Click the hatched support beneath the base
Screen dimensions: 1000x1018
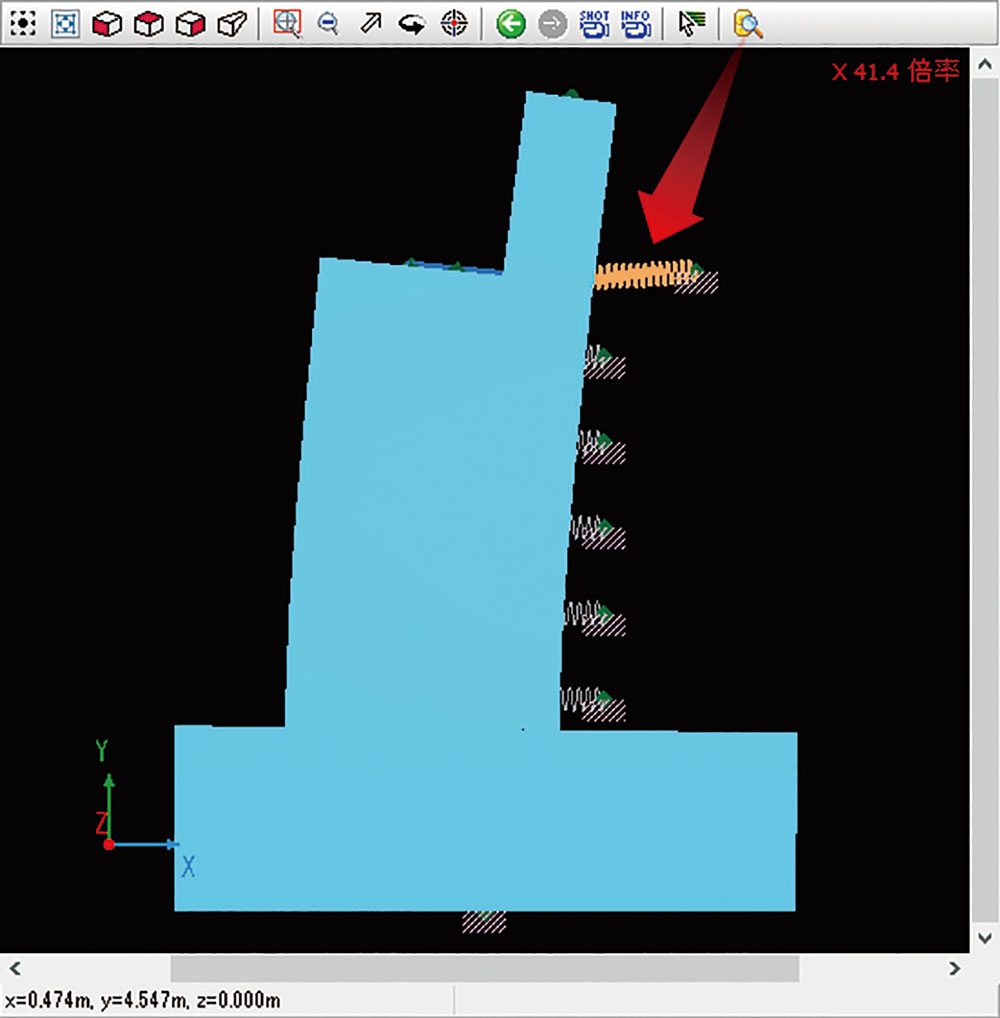pyautogui.click(x=484, y=922)
